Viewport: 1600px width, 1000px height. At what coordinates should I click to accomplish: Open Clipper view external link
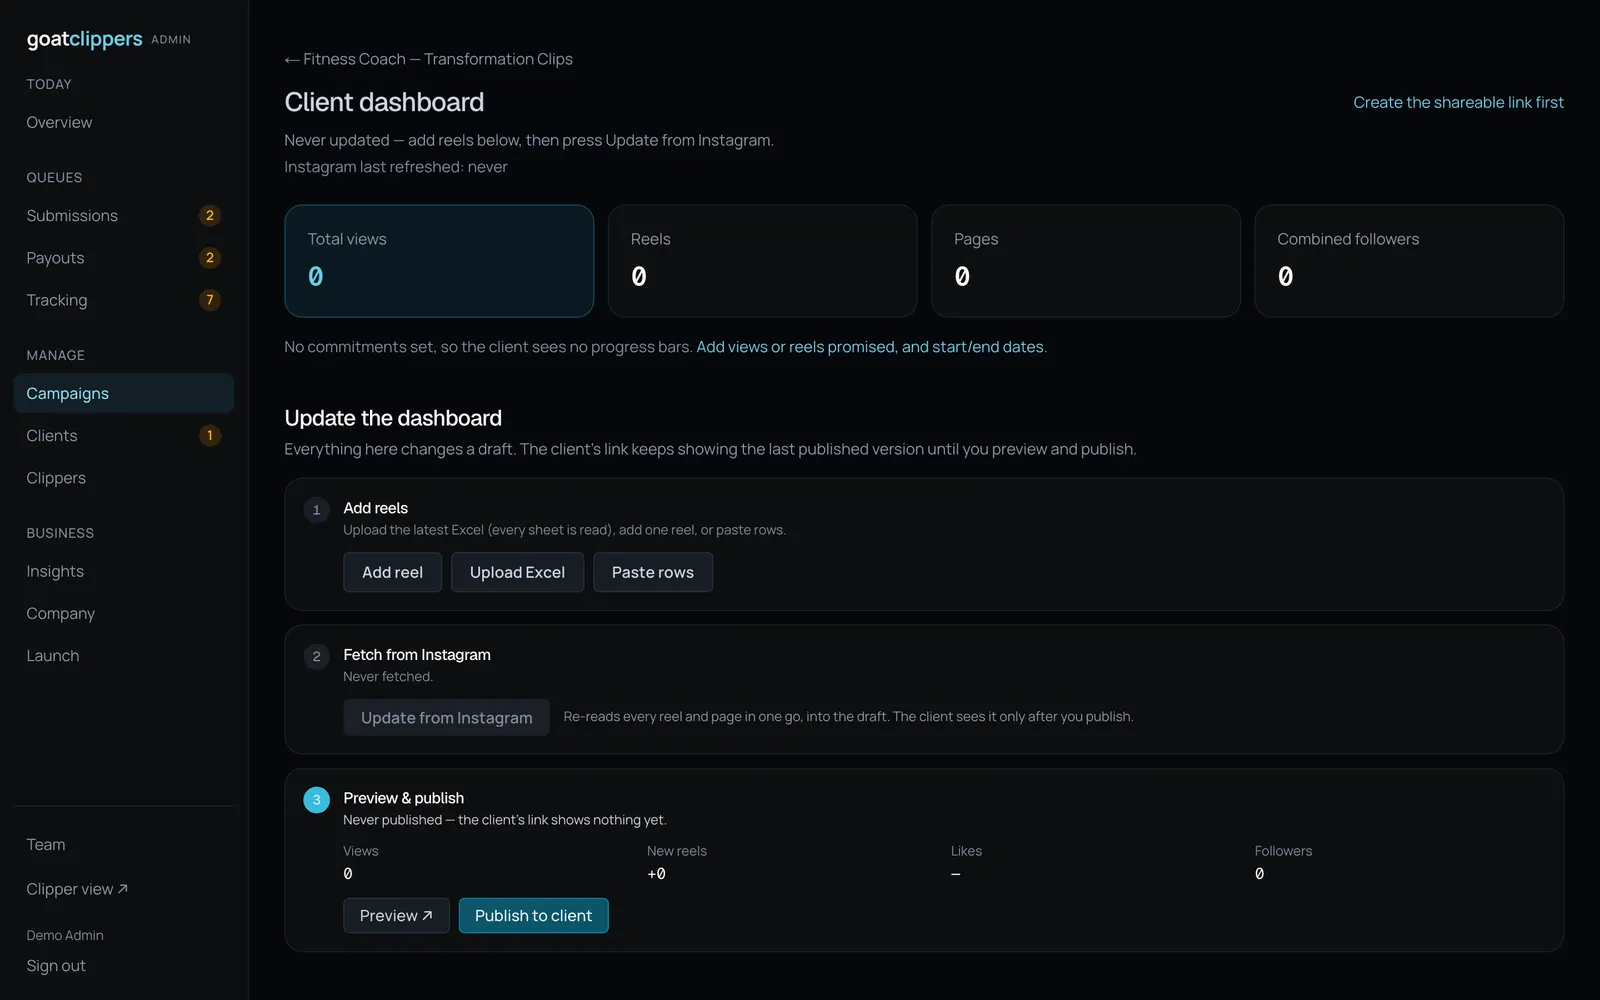click(x=77, y=889)
